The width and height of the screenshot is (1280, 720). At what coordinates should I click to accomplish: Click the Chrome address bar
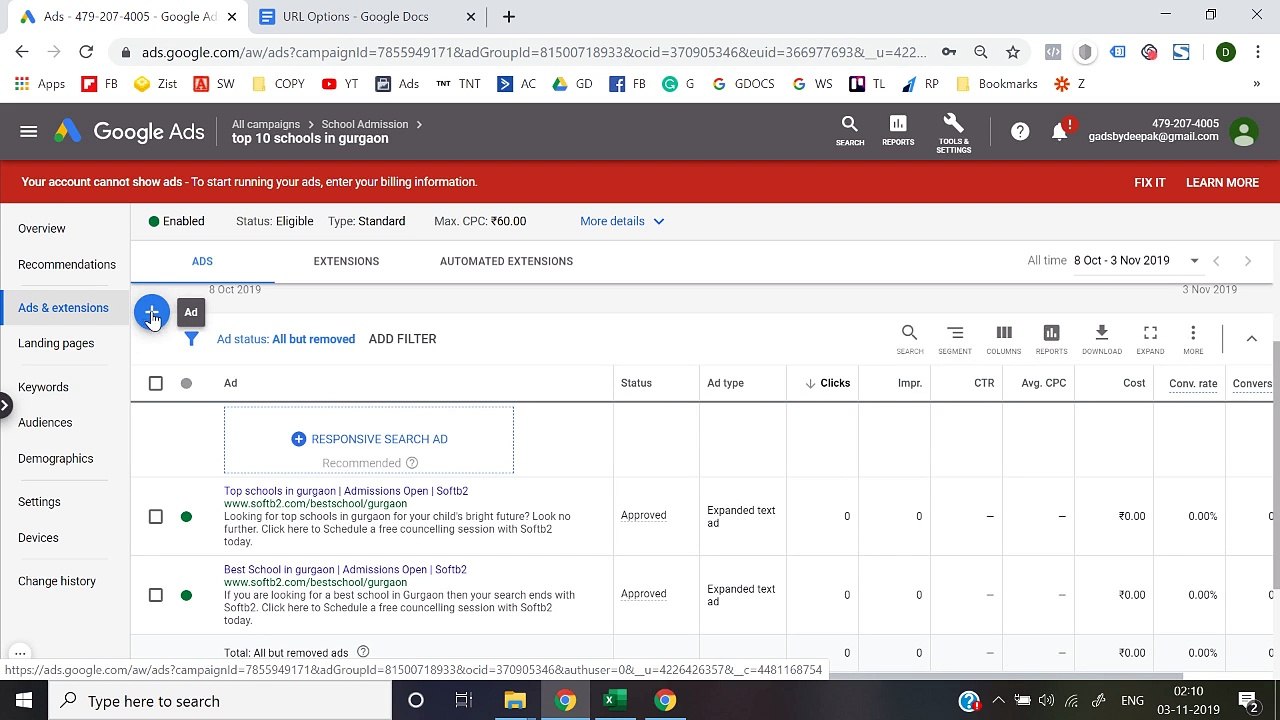pos(534,52)
